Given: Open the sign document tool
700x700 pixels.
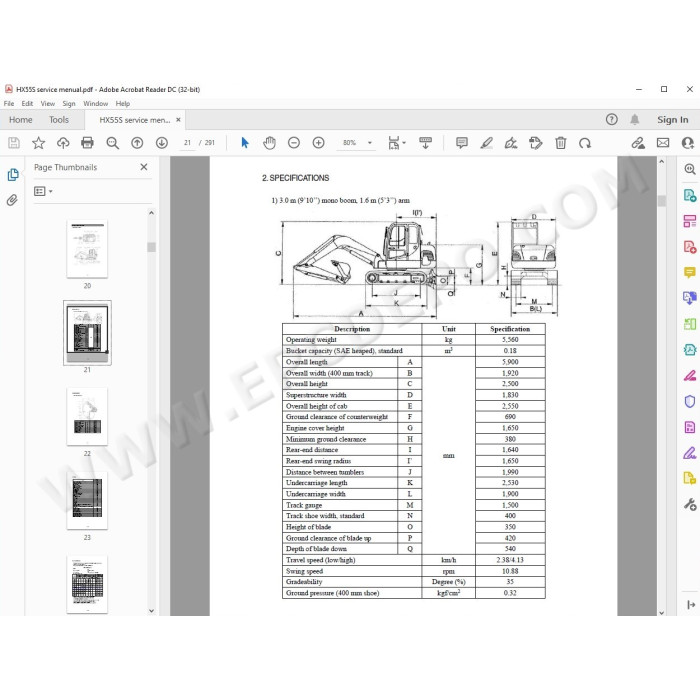Looking at the screenshot, I should pyautogui.click(x=511, y=143).
